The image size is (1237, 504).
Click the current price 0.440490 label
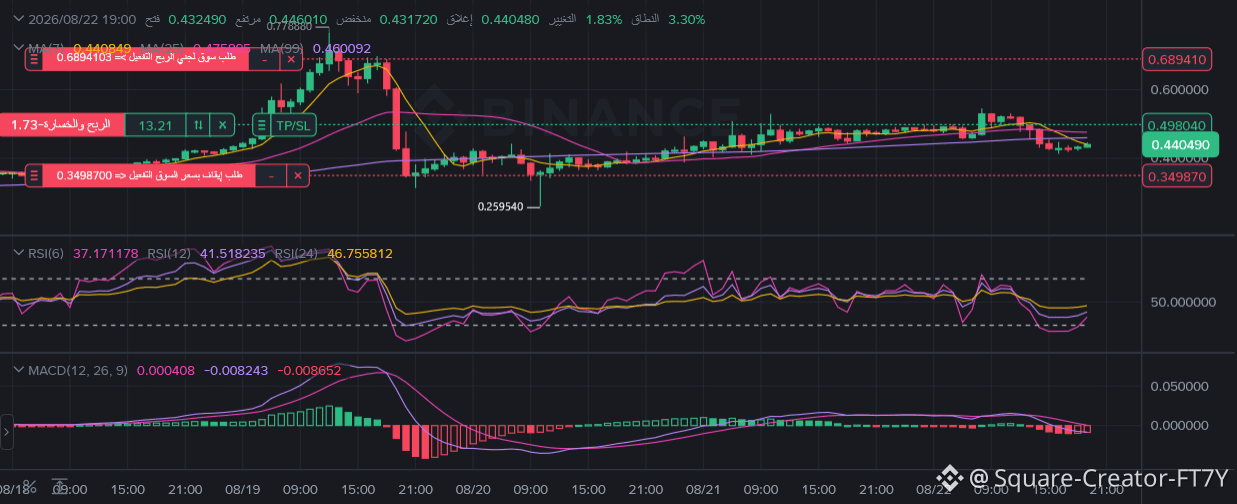point(1181,145)
